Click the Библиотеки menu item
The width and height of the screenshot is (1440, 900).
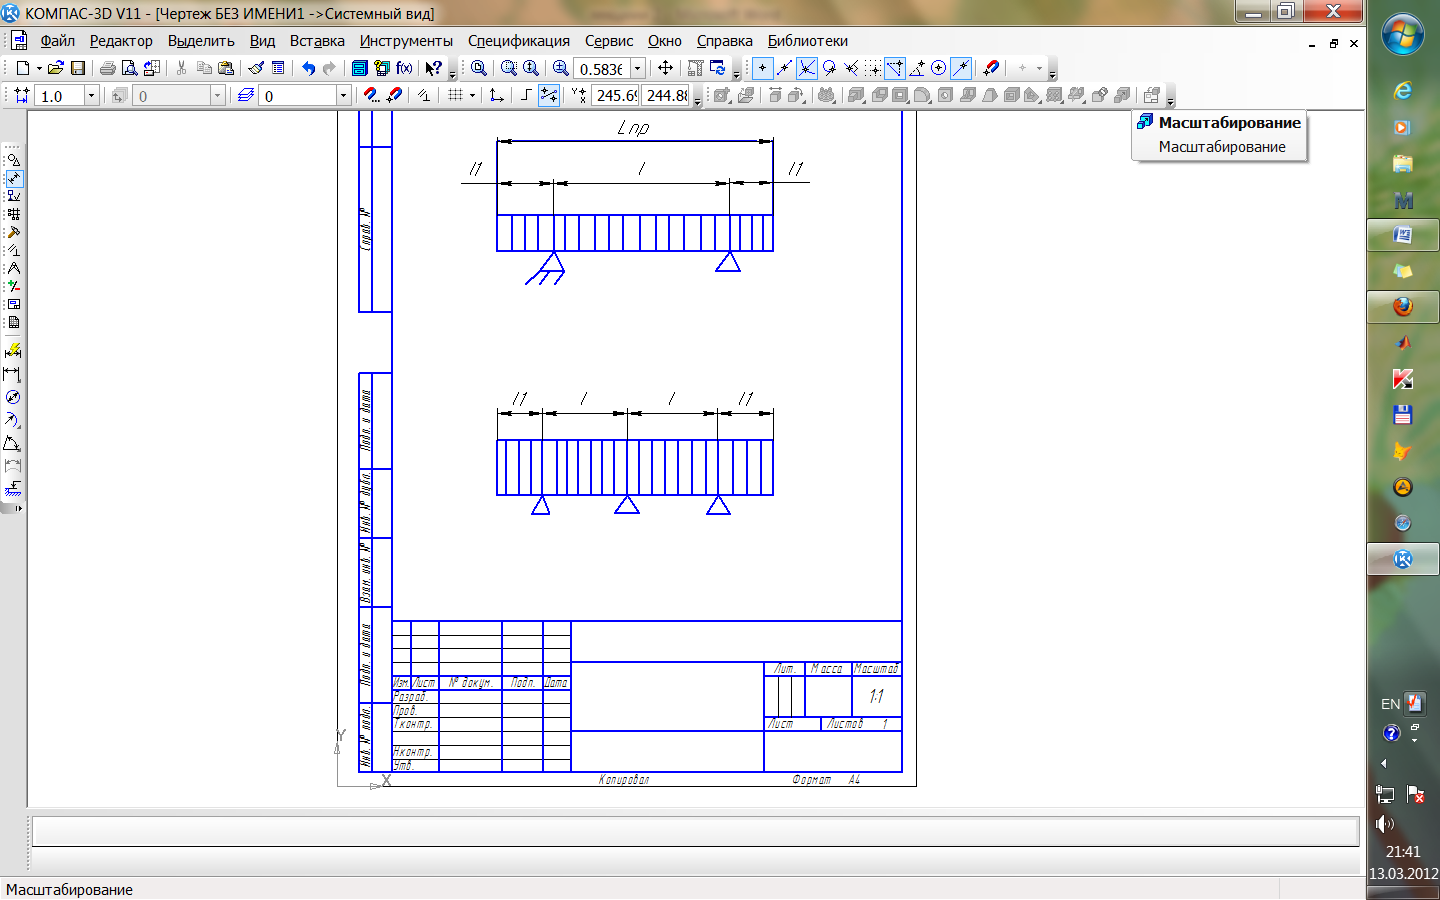pos(807,41)
